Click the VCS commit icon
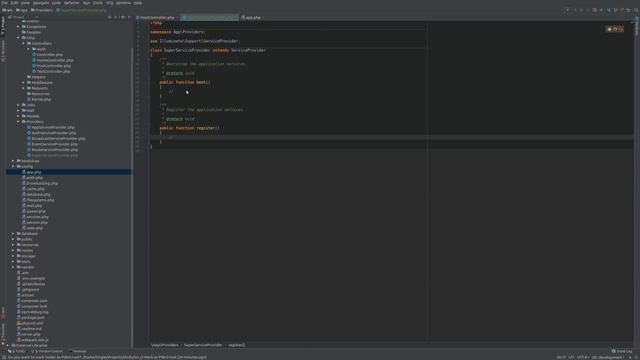This screenshot has height=360, width=640. pos(616,10)
